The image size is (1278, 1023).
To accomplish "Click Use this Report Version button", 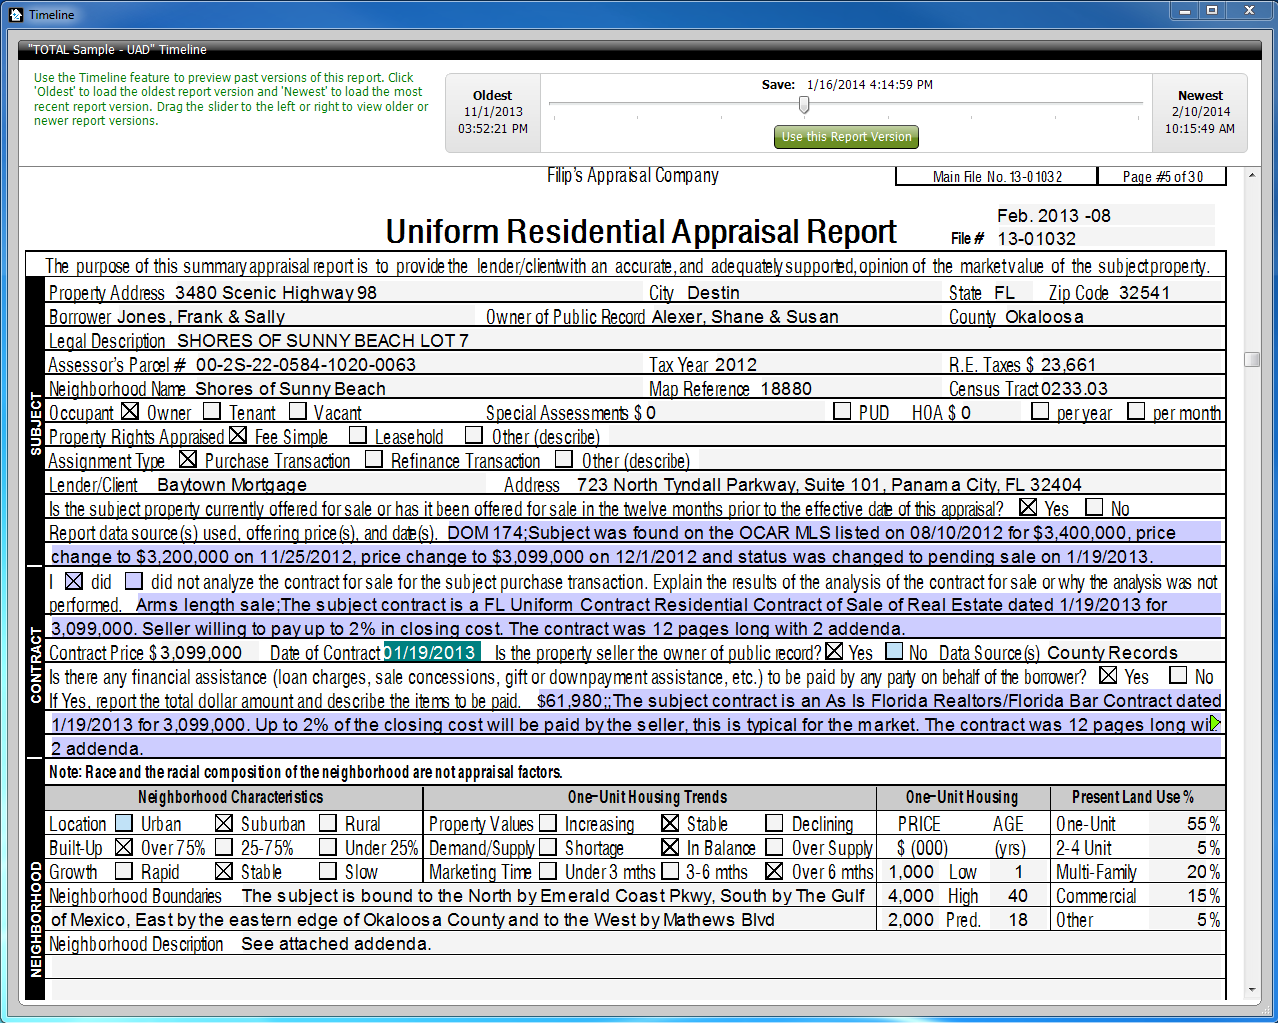I will 846,137.
